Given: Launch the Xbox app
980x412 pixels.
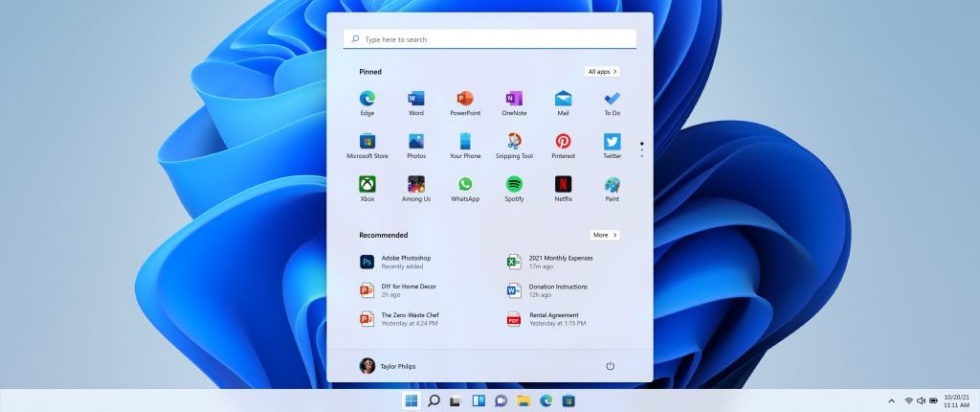Looking at the screenshot, I should pyautogui.click(x=367, y=185).
